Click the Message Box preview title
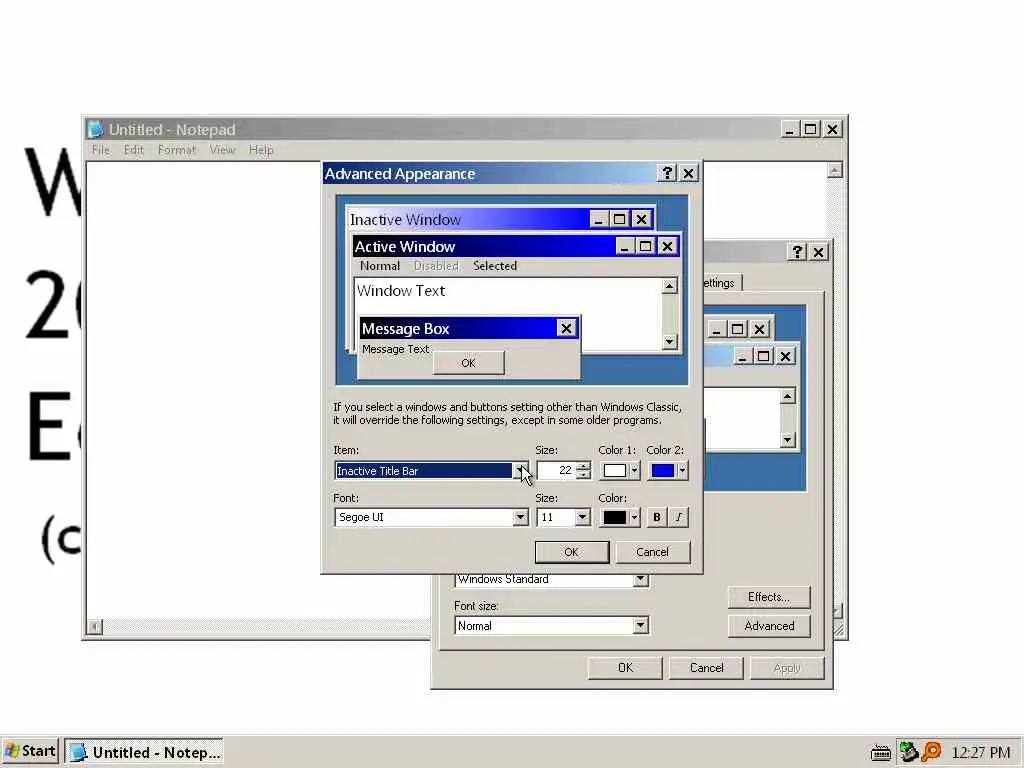This screenshot has width=1024, height=768. pyautogui.click(x=406, y=328)
